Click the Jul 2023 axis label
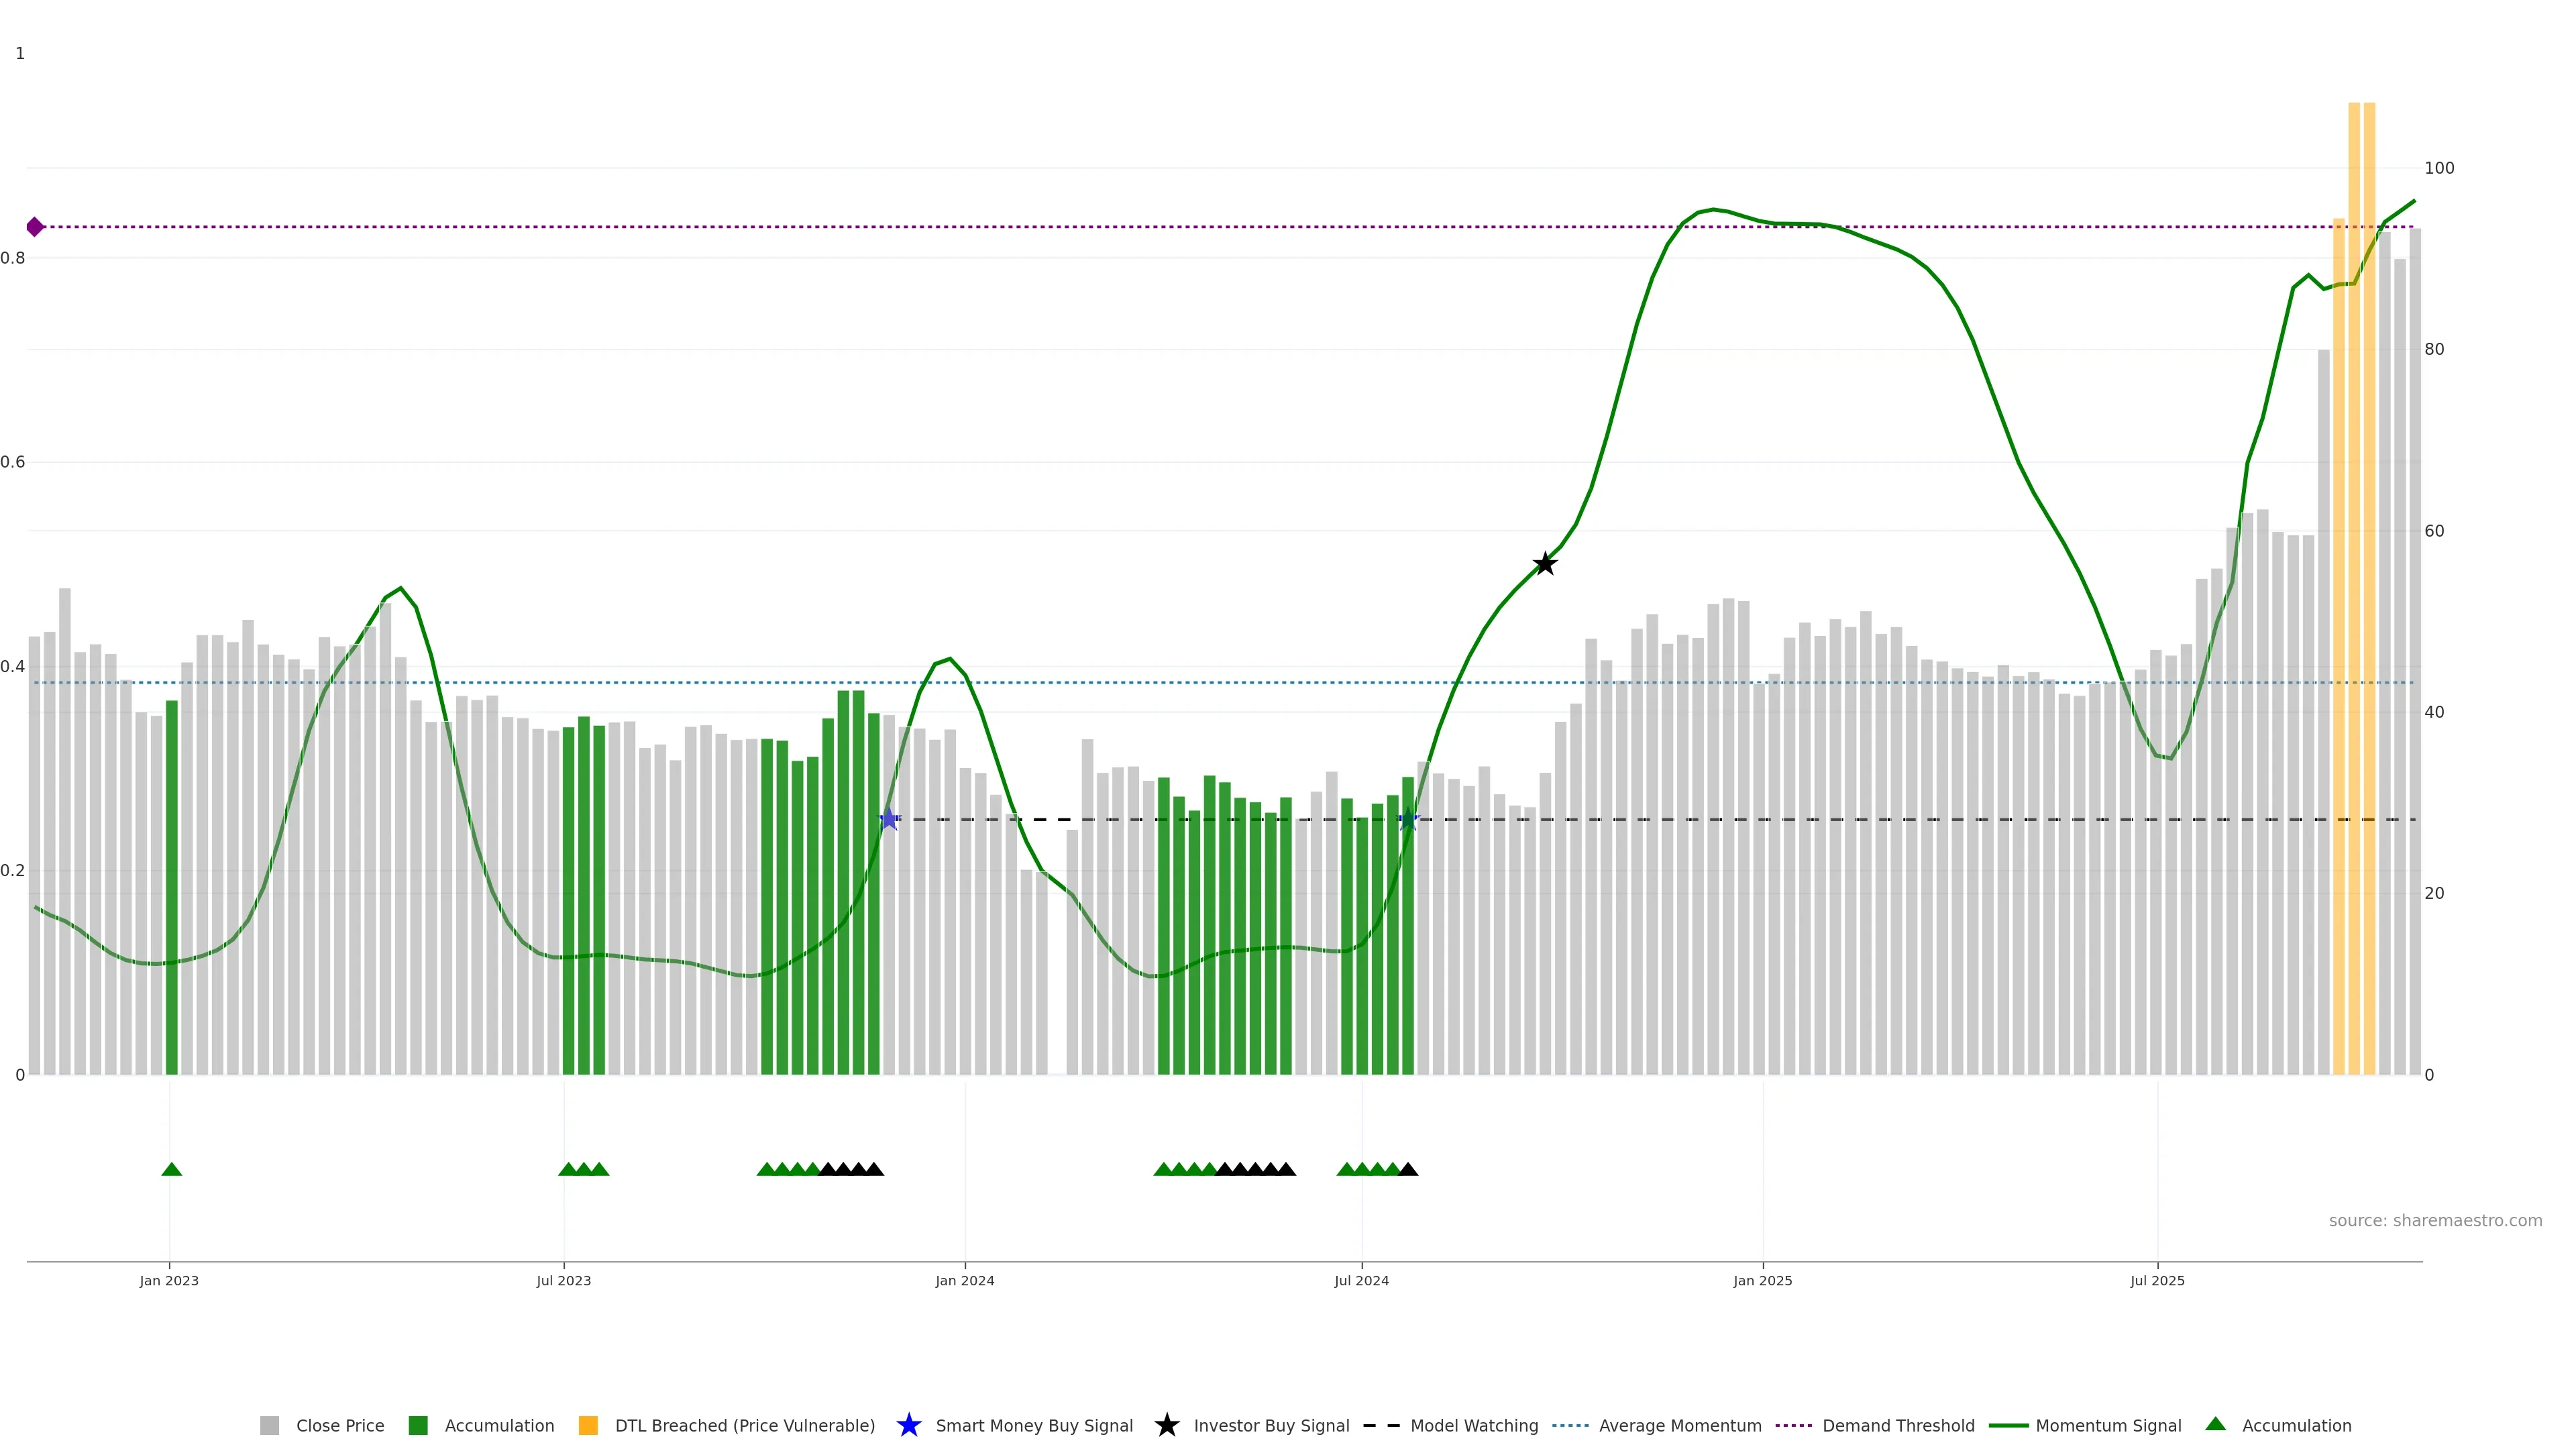The width and height of the screenshot is (2576, 1449). [563, 1280]
